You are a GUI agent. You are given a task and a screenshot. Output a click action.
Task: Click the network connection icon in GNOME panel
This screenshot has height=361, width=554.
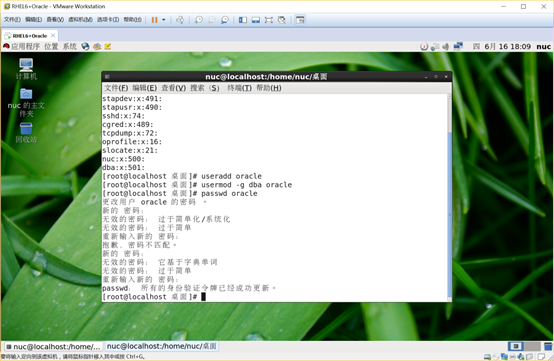(435, 47)
